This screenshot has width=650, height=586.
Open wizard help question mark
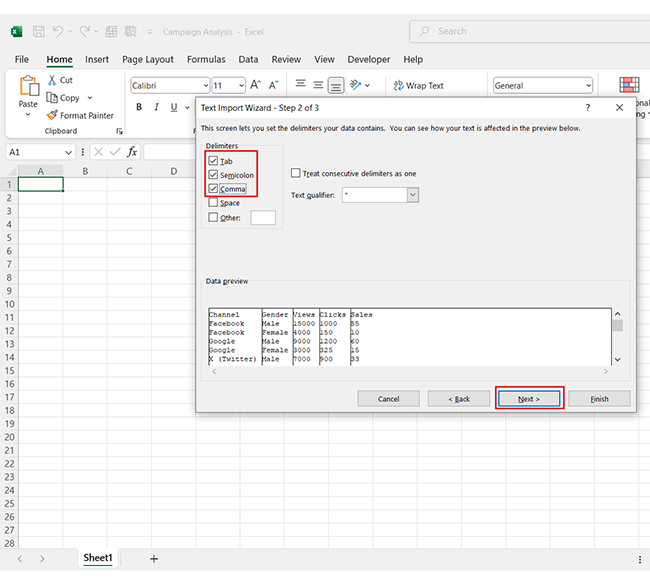click(587, 108)
